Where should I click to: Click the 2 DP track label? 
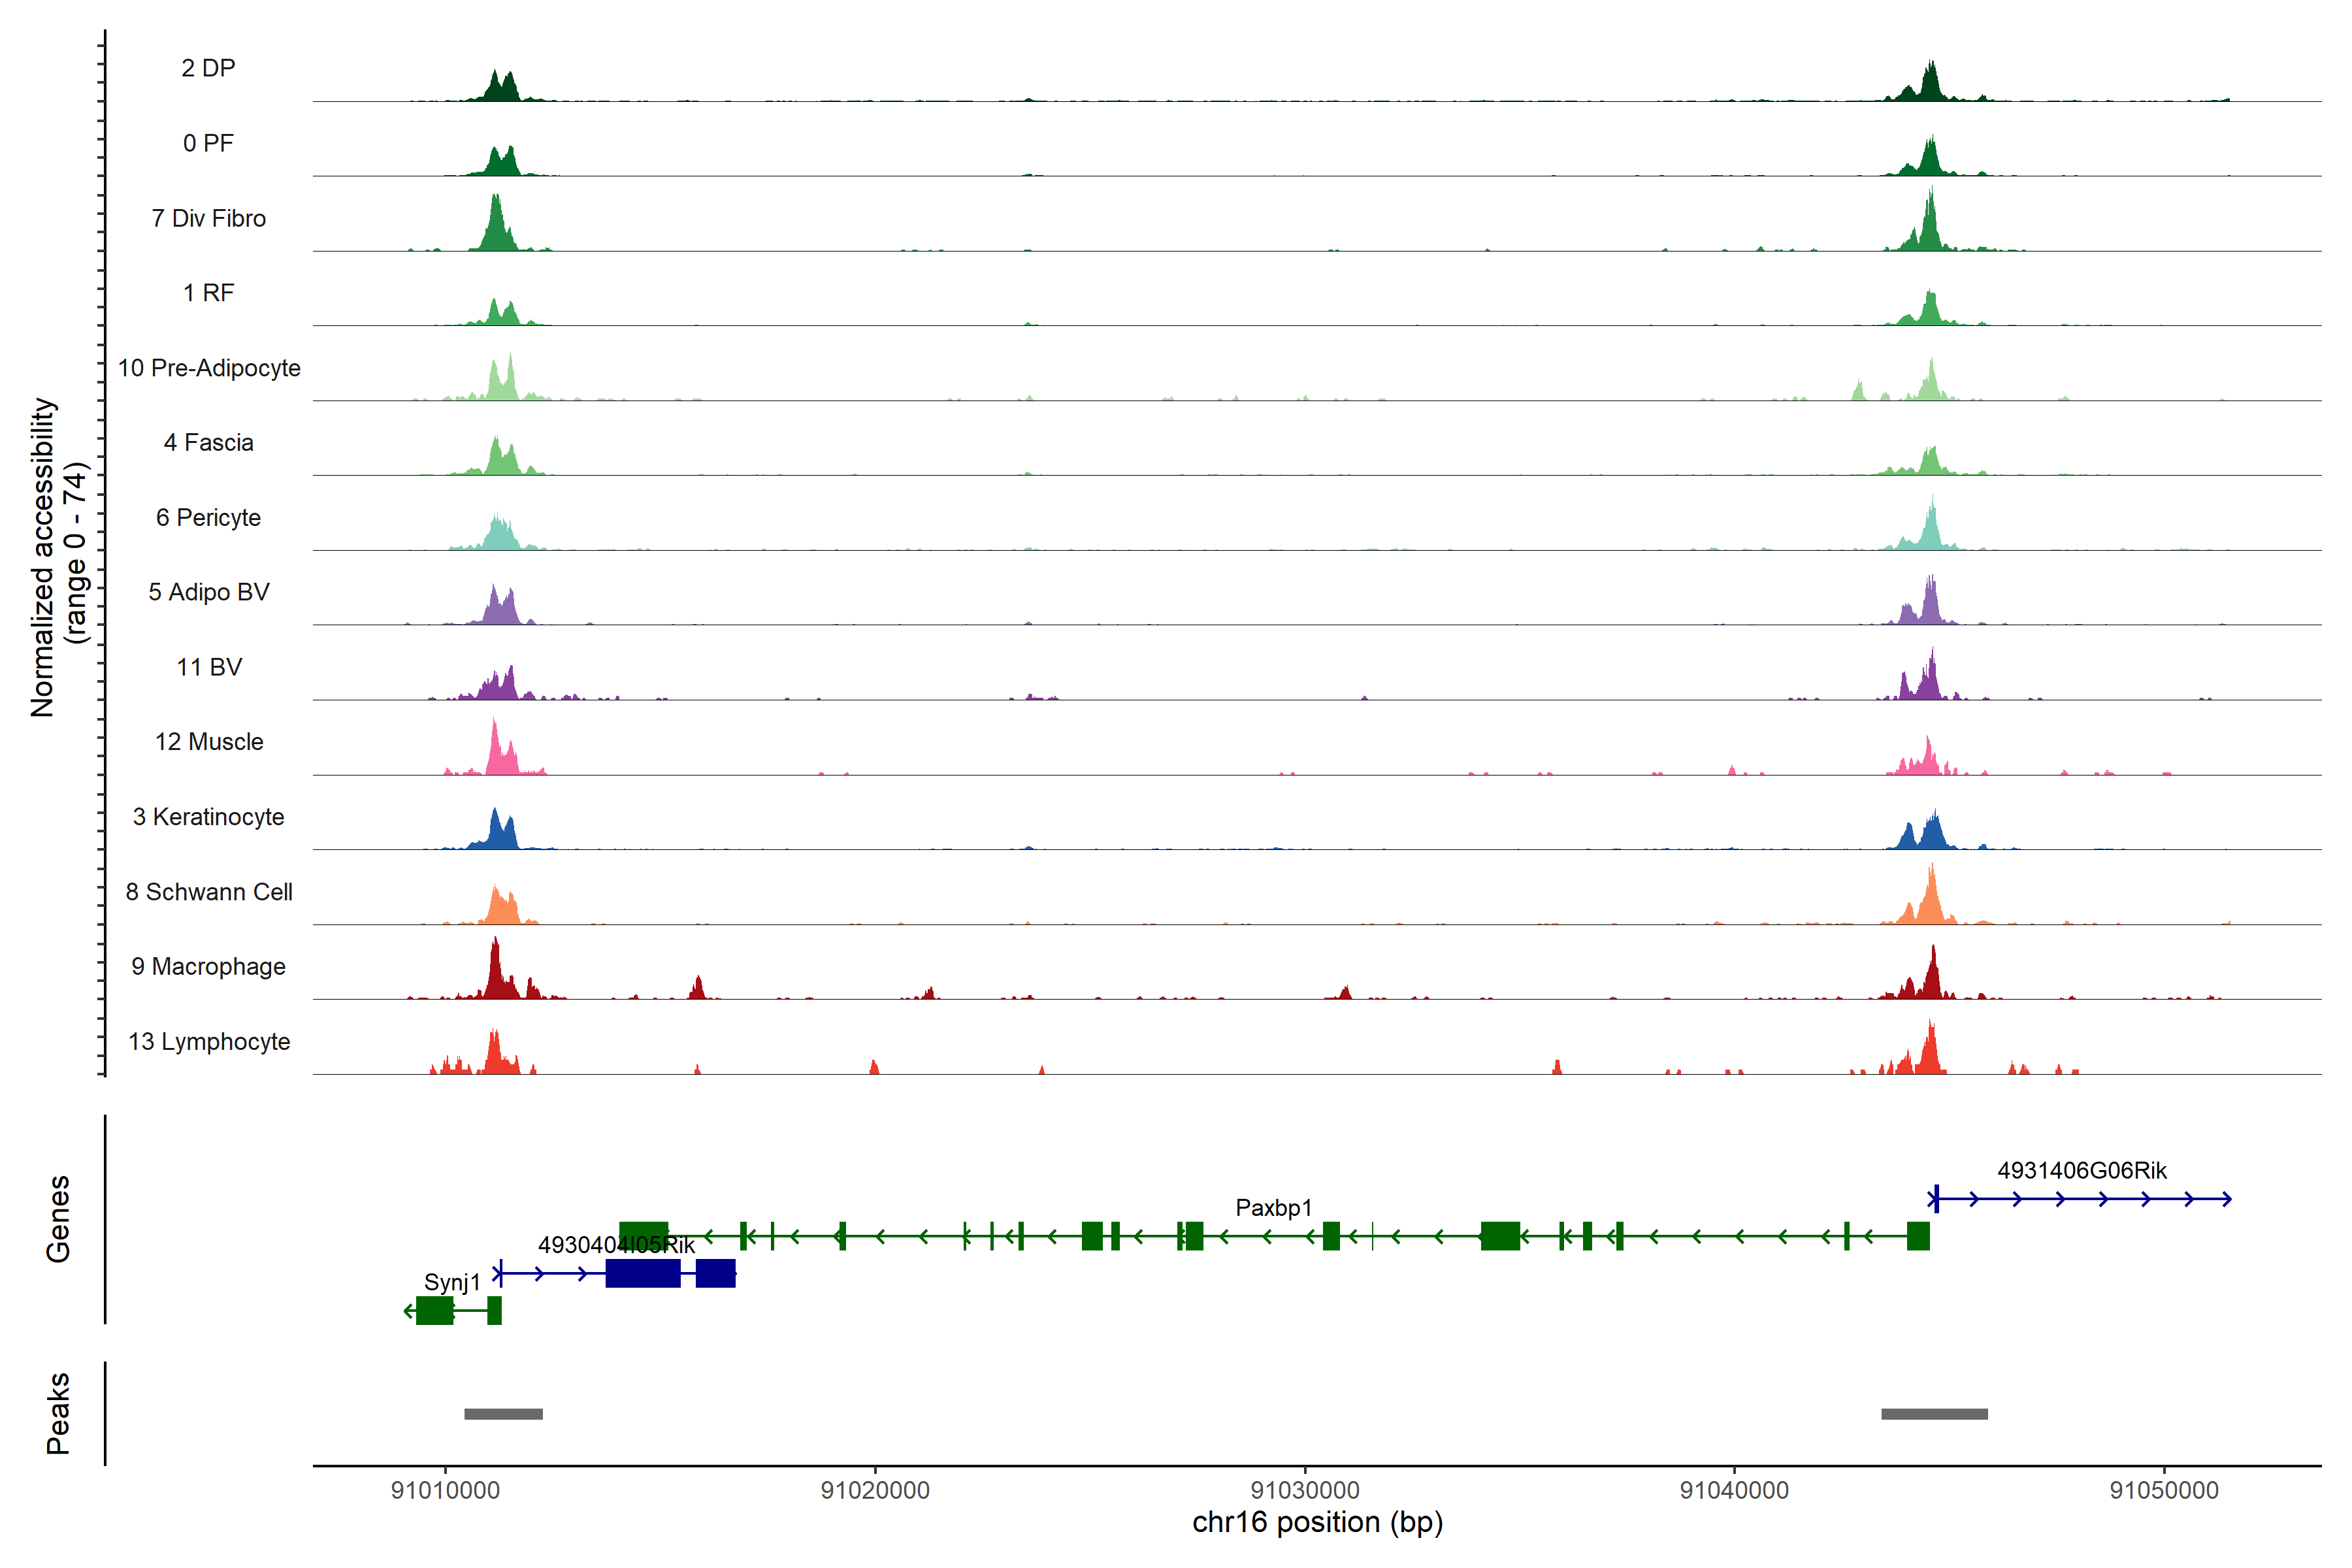coord(208,68)
